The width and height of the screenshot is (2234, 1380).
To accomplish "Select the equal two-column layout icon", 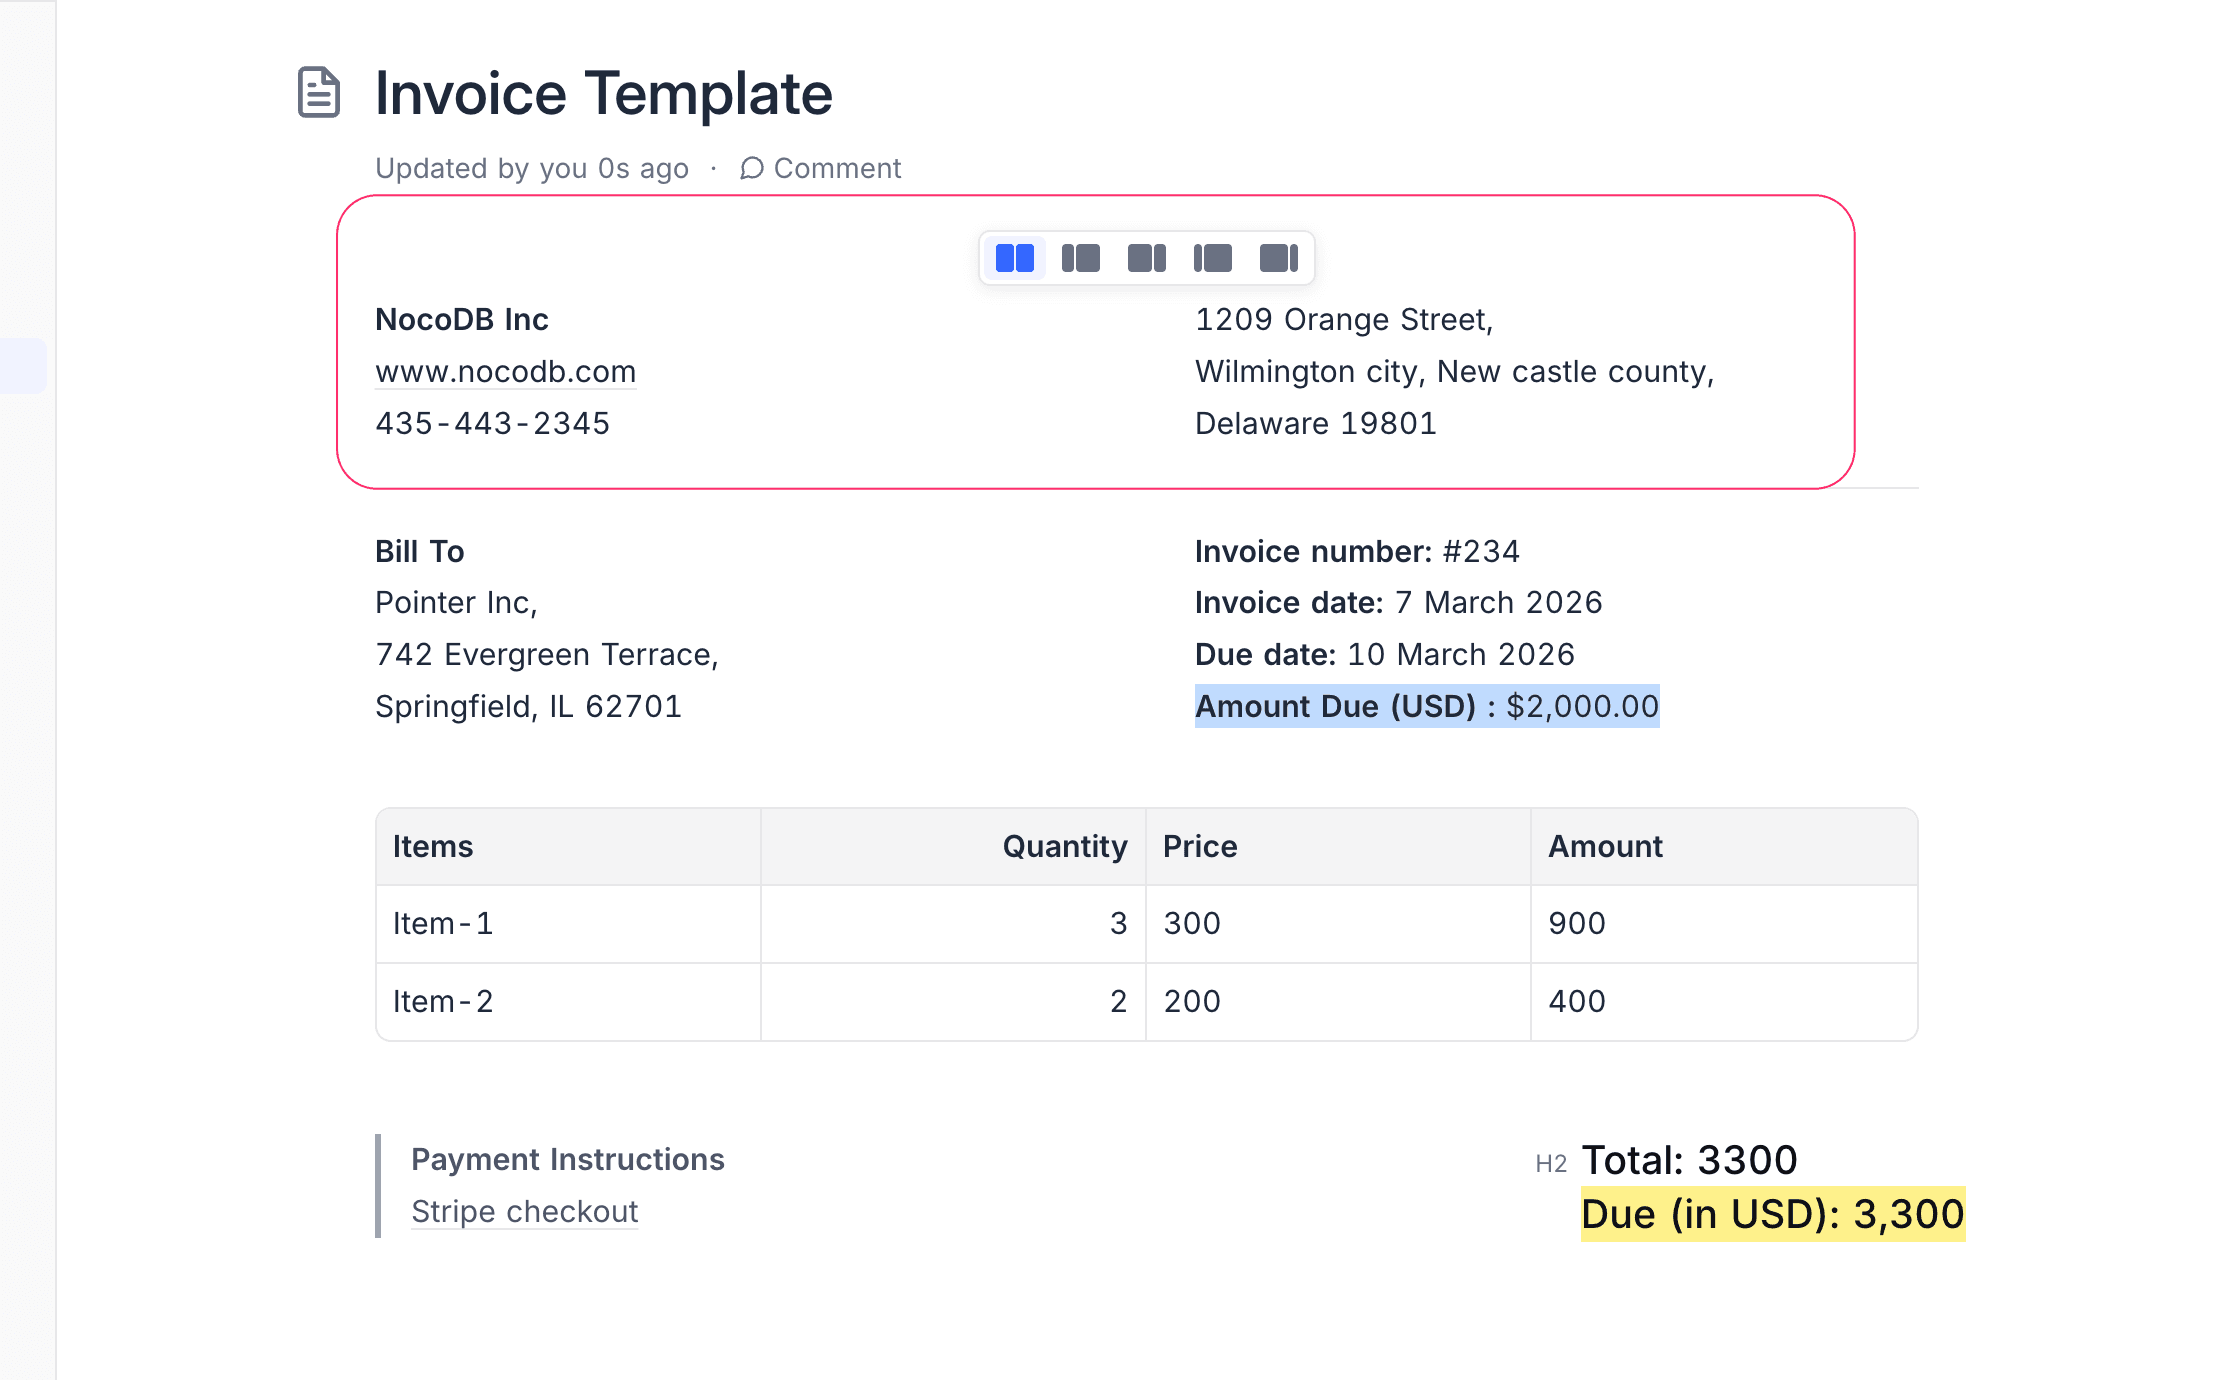I will [x=1014, y=258].
